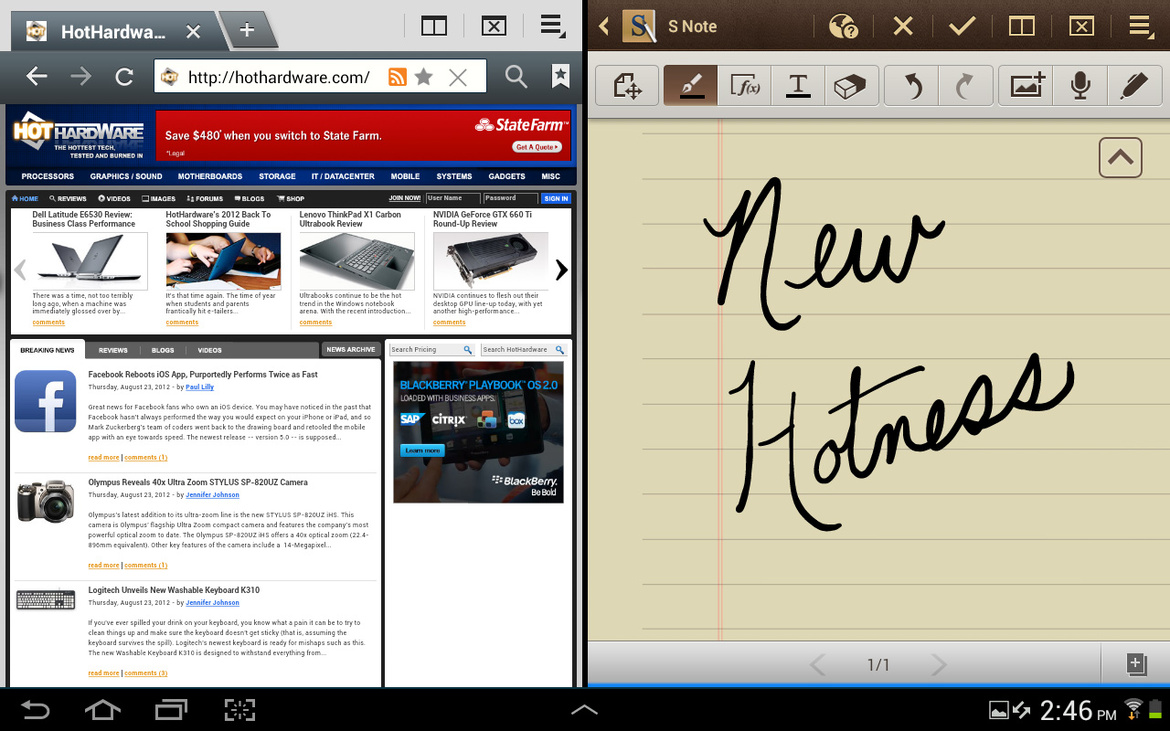
Task: Show next featured articles carousel arrow
Action: 561,269
